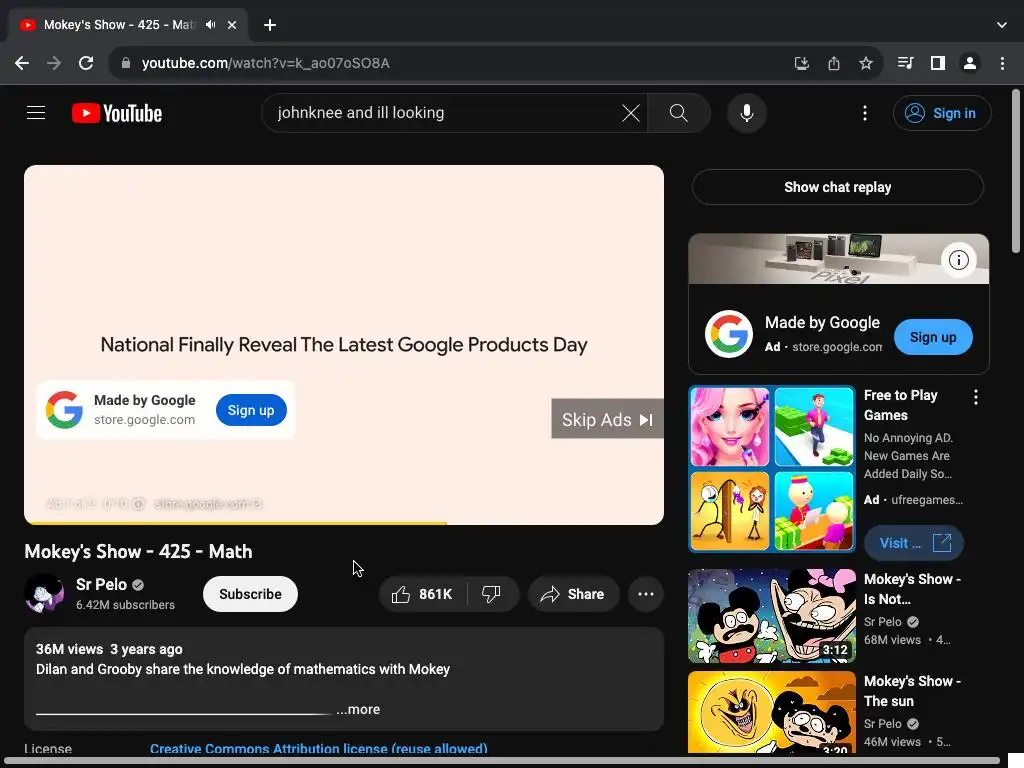
Task: Open Sr Pelo channel avatar
Action: pos(44,594)
